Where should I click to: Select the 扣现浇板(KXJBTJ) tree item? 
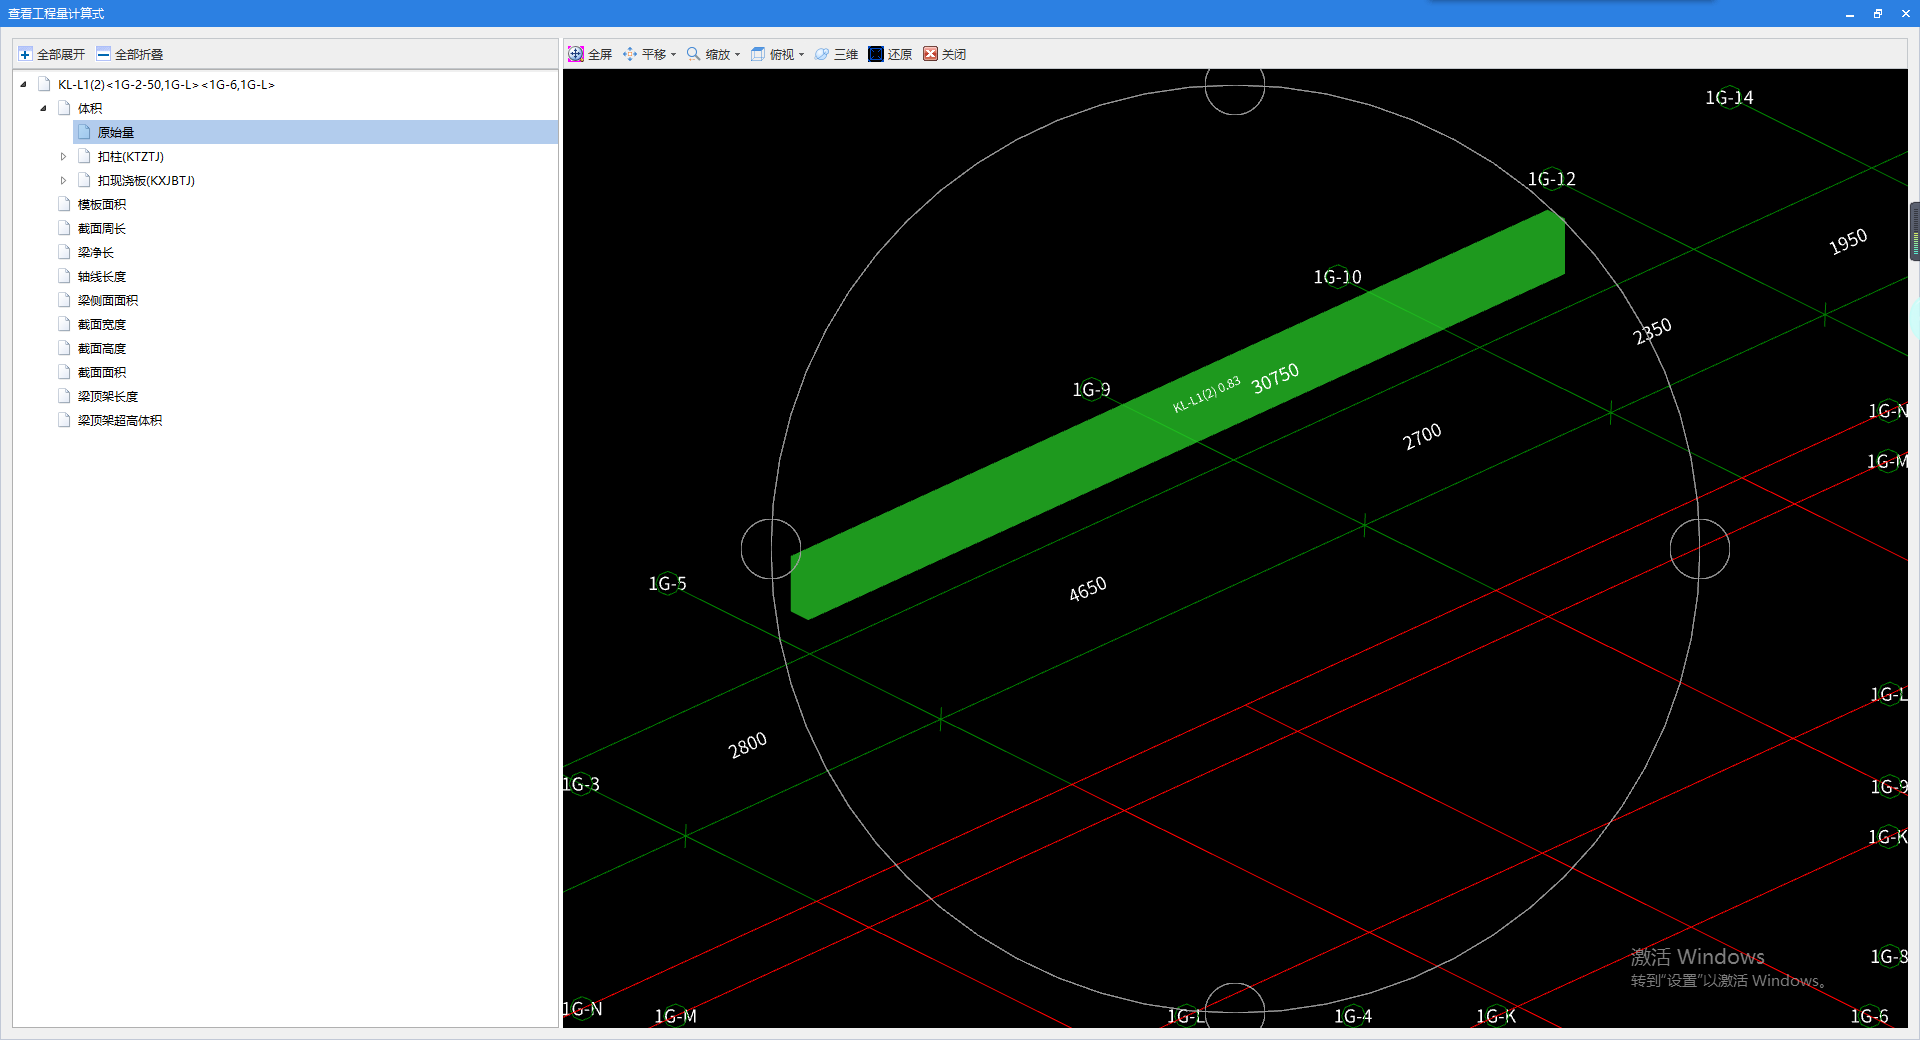[146, 180]
